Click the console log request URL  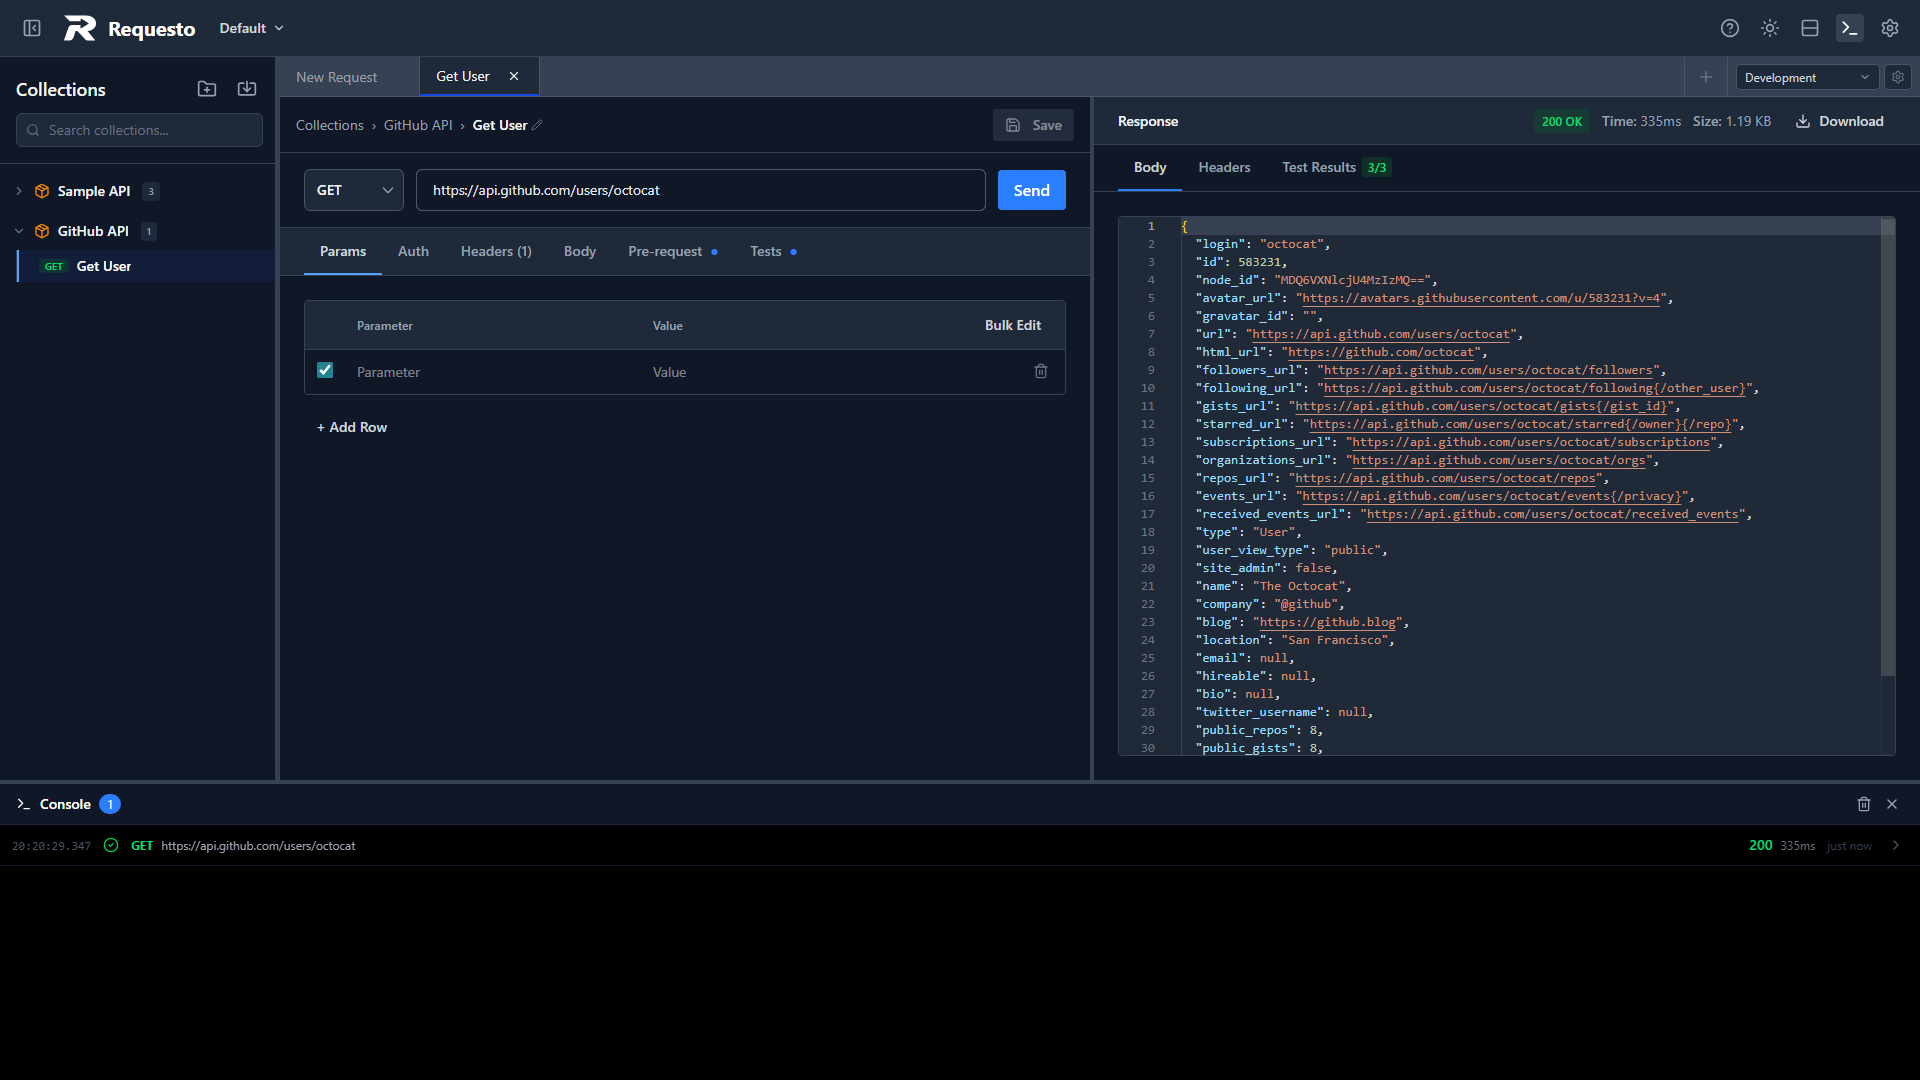[258, 846]
